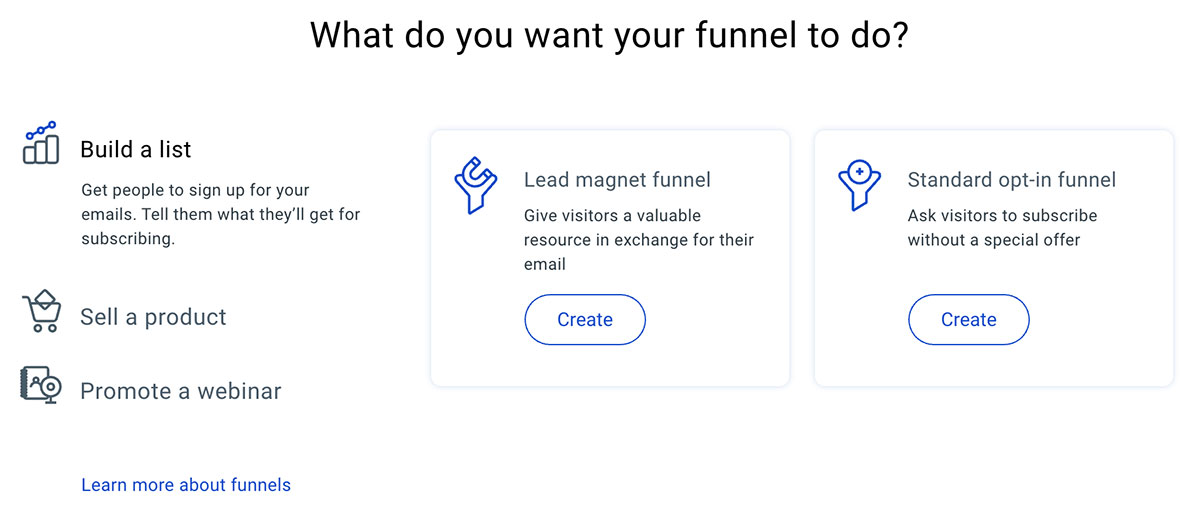Select the Sell a product option
The image size is (1200, 514).
[153, 317]
